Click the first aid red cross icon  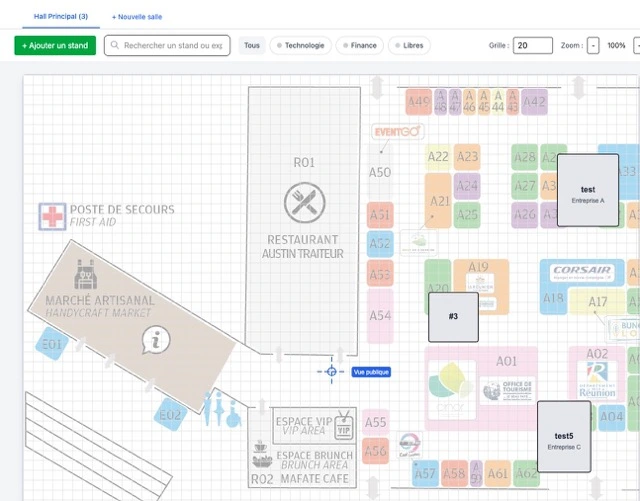[x=52, y=216]
